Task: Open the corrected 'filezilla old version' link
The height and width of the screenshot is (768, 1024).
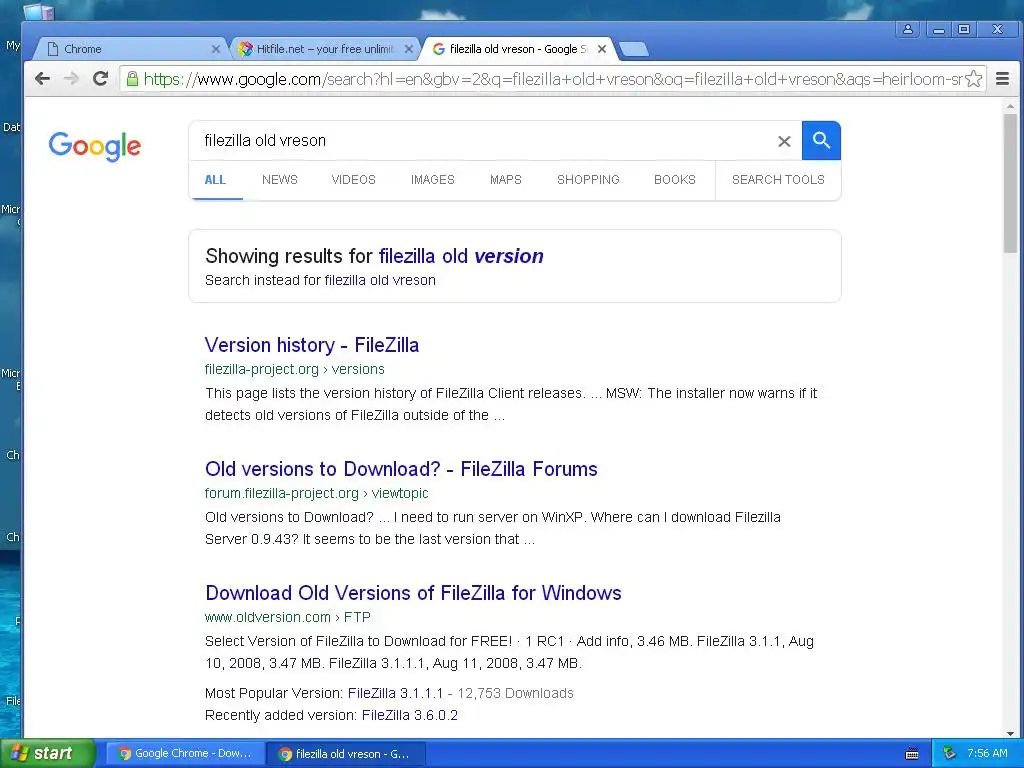Action: pyautogui.click(x=461, y=256)
